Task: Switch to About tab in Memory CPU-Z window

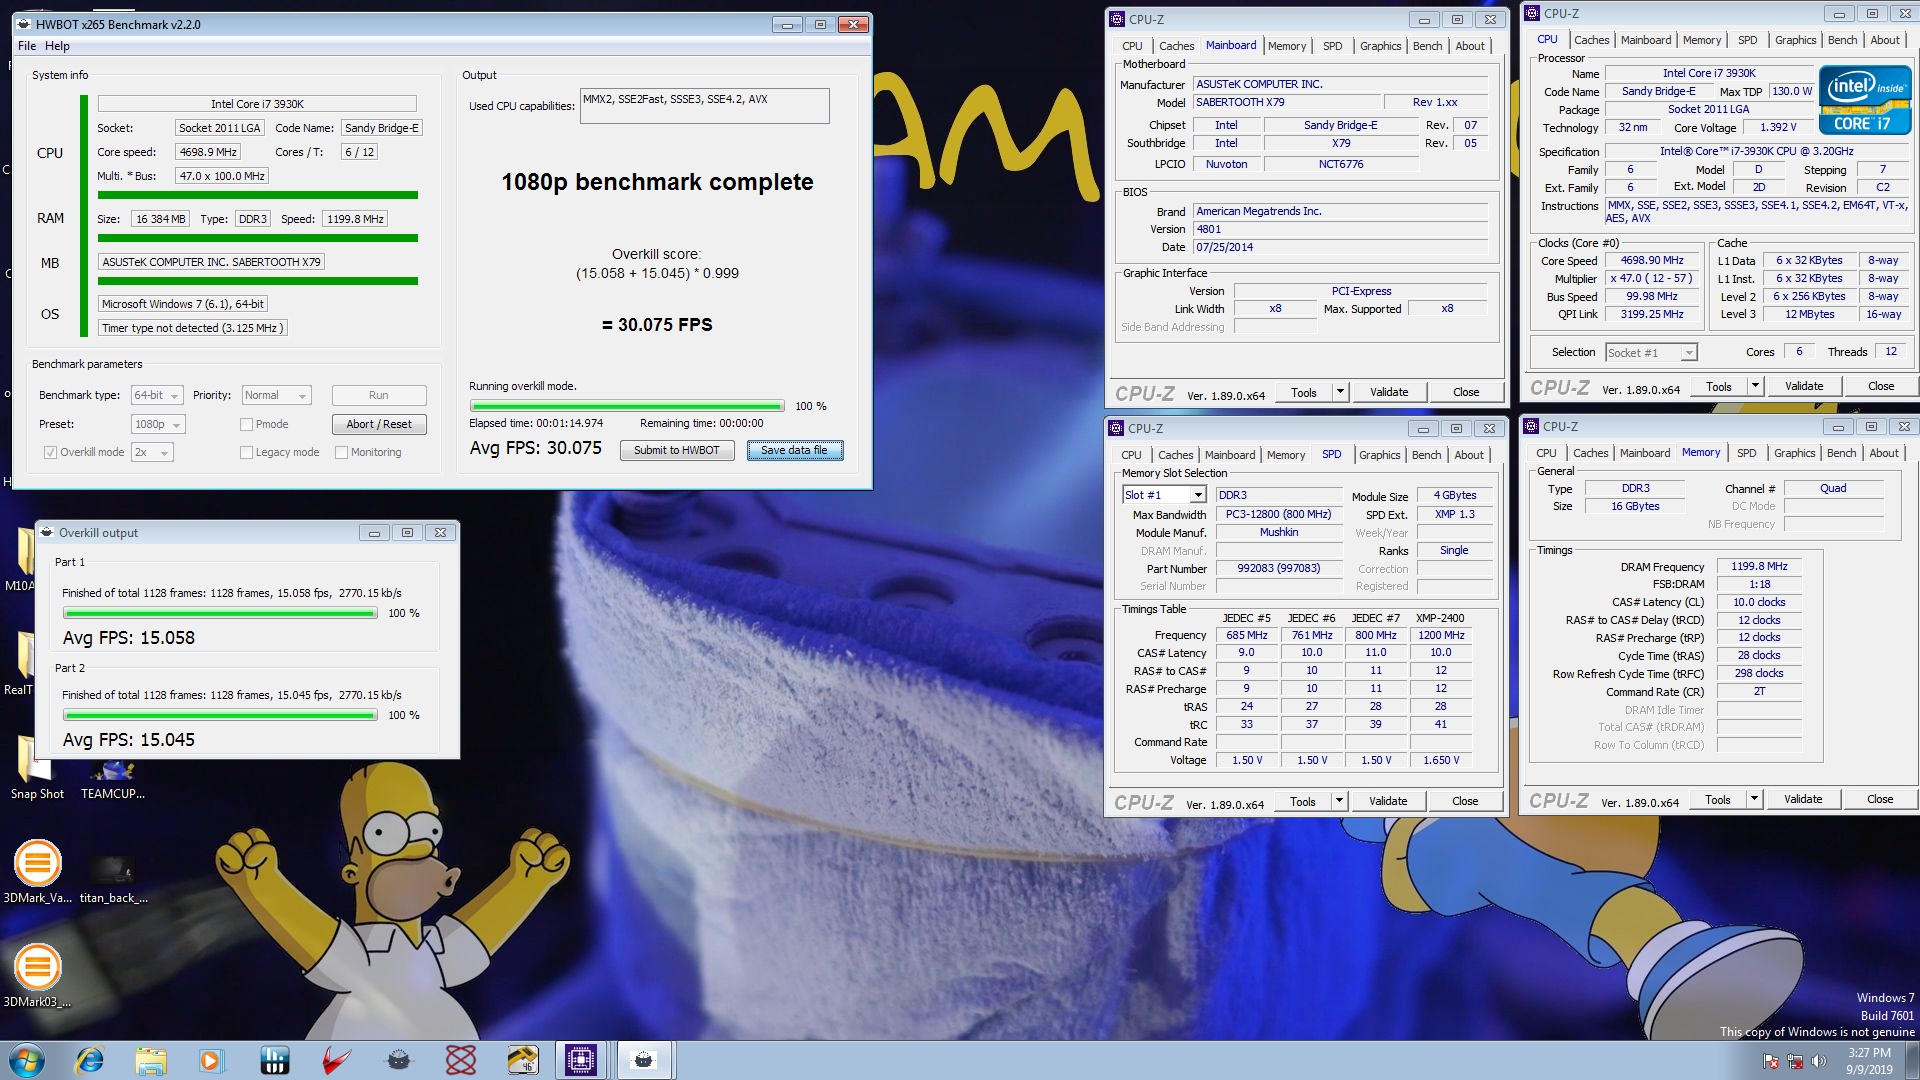Action: coord(1883,453)
